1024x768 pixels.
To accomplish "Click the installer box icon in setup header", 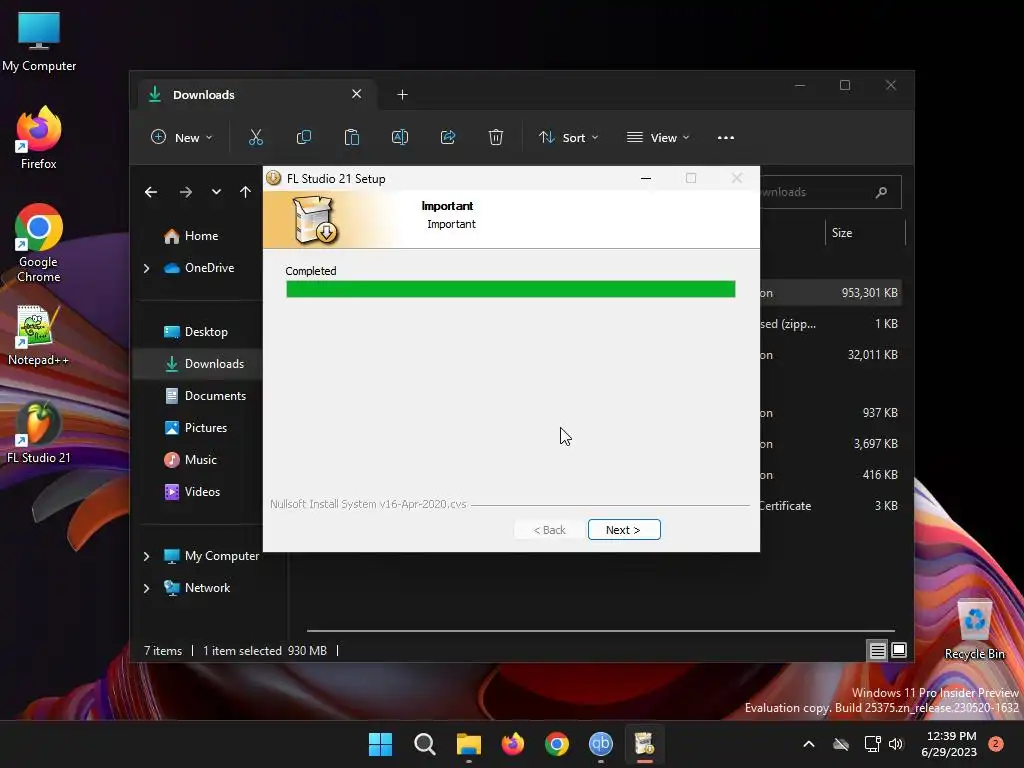I will (315, 220).
